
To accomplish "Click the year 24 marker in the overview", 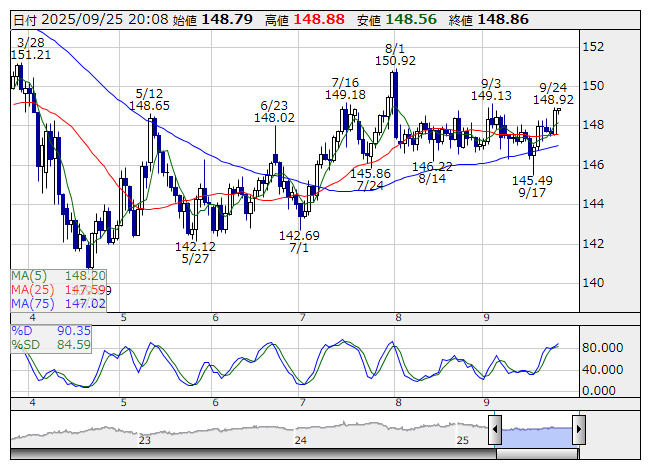I will 301,440.
